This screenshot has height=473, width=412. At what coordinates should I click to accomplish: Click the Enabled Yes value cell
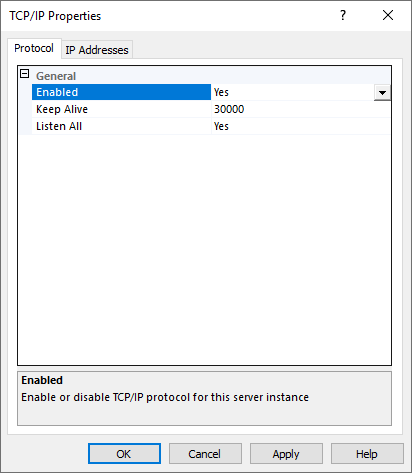click(293, 92)
